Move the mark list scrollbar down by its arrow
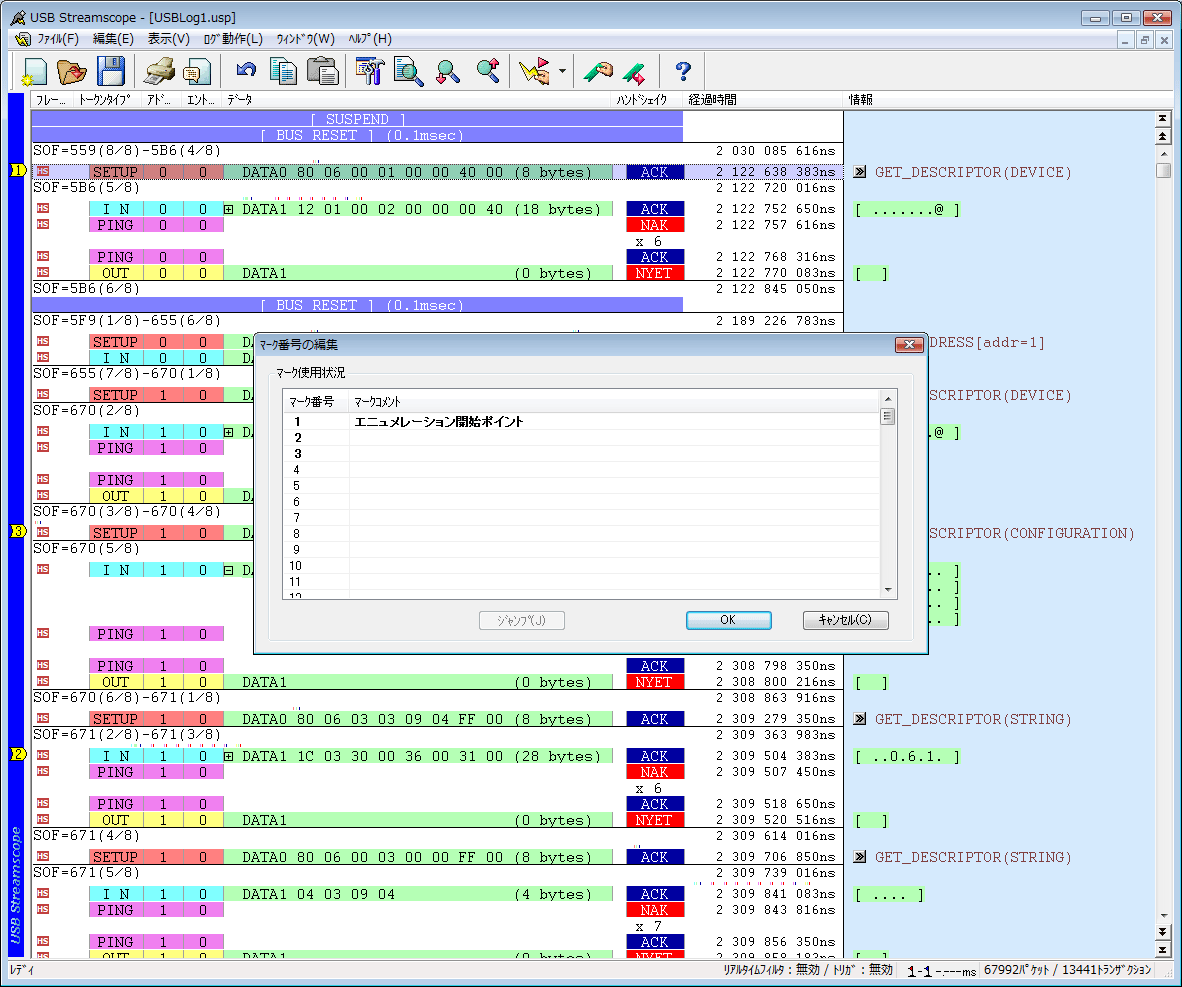This screenshot has width=1182, height=987. point(888,590)
